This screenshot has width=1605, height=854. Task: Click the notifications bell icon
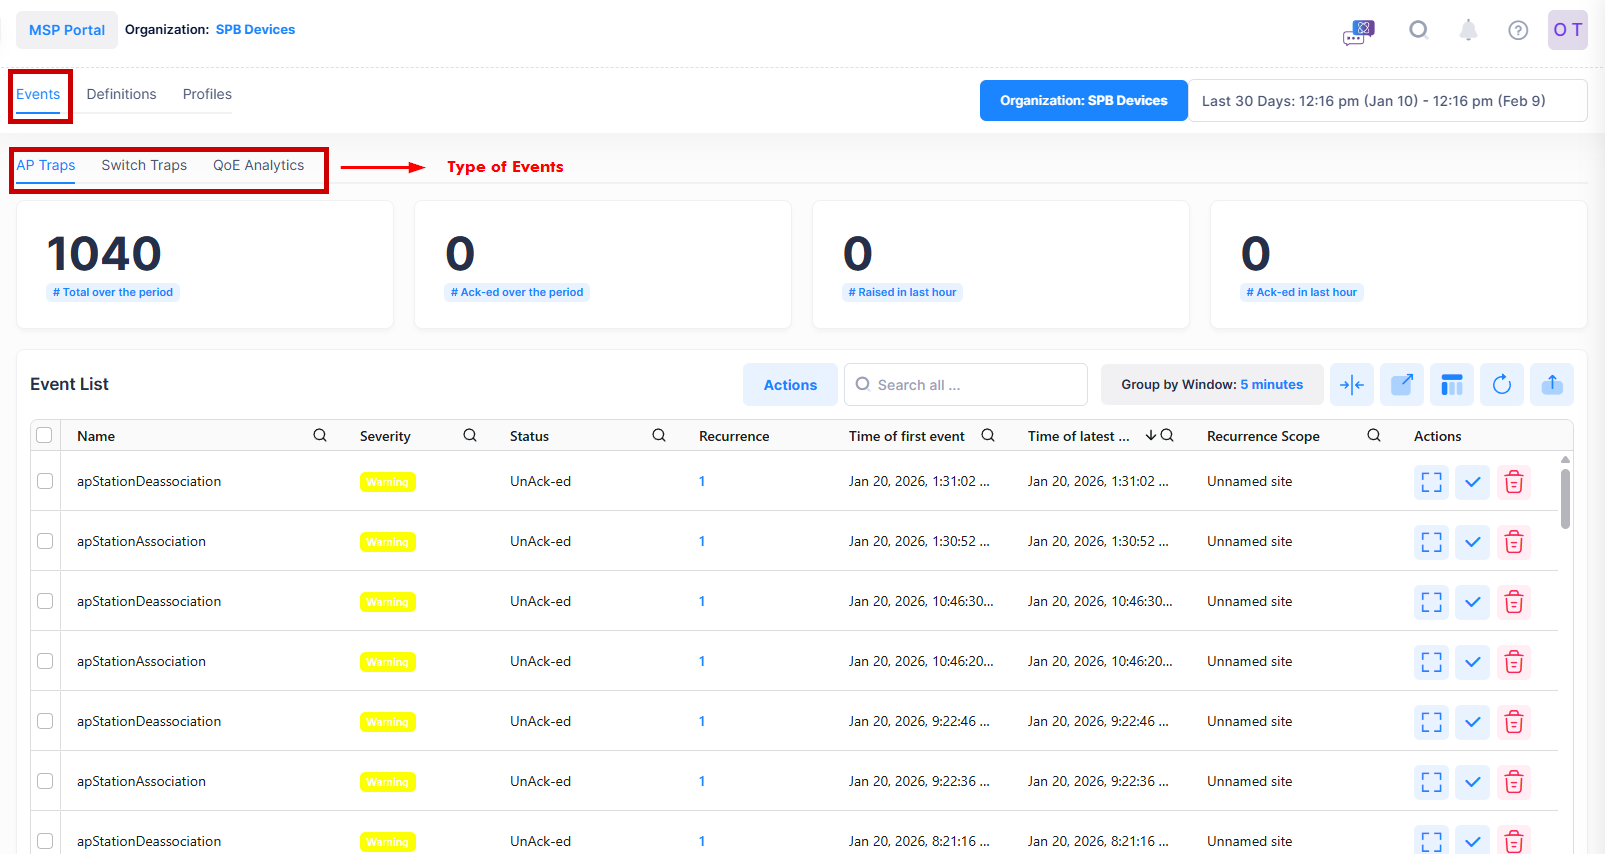(1468, 30)
